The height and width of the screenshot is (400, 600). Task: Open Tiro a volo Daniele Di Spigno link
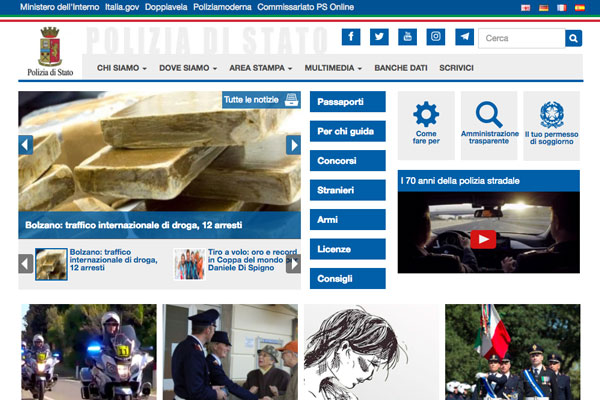(252, 260)
